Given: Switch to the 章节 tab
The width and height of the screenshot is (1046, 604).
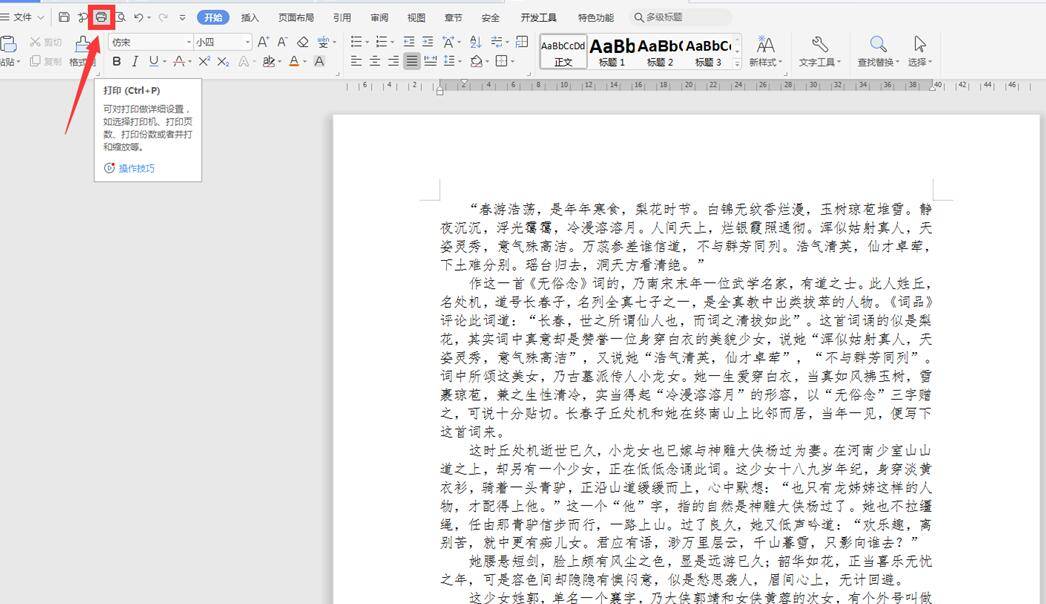Looking at the screenshot, I should click(x=453, y=17).
